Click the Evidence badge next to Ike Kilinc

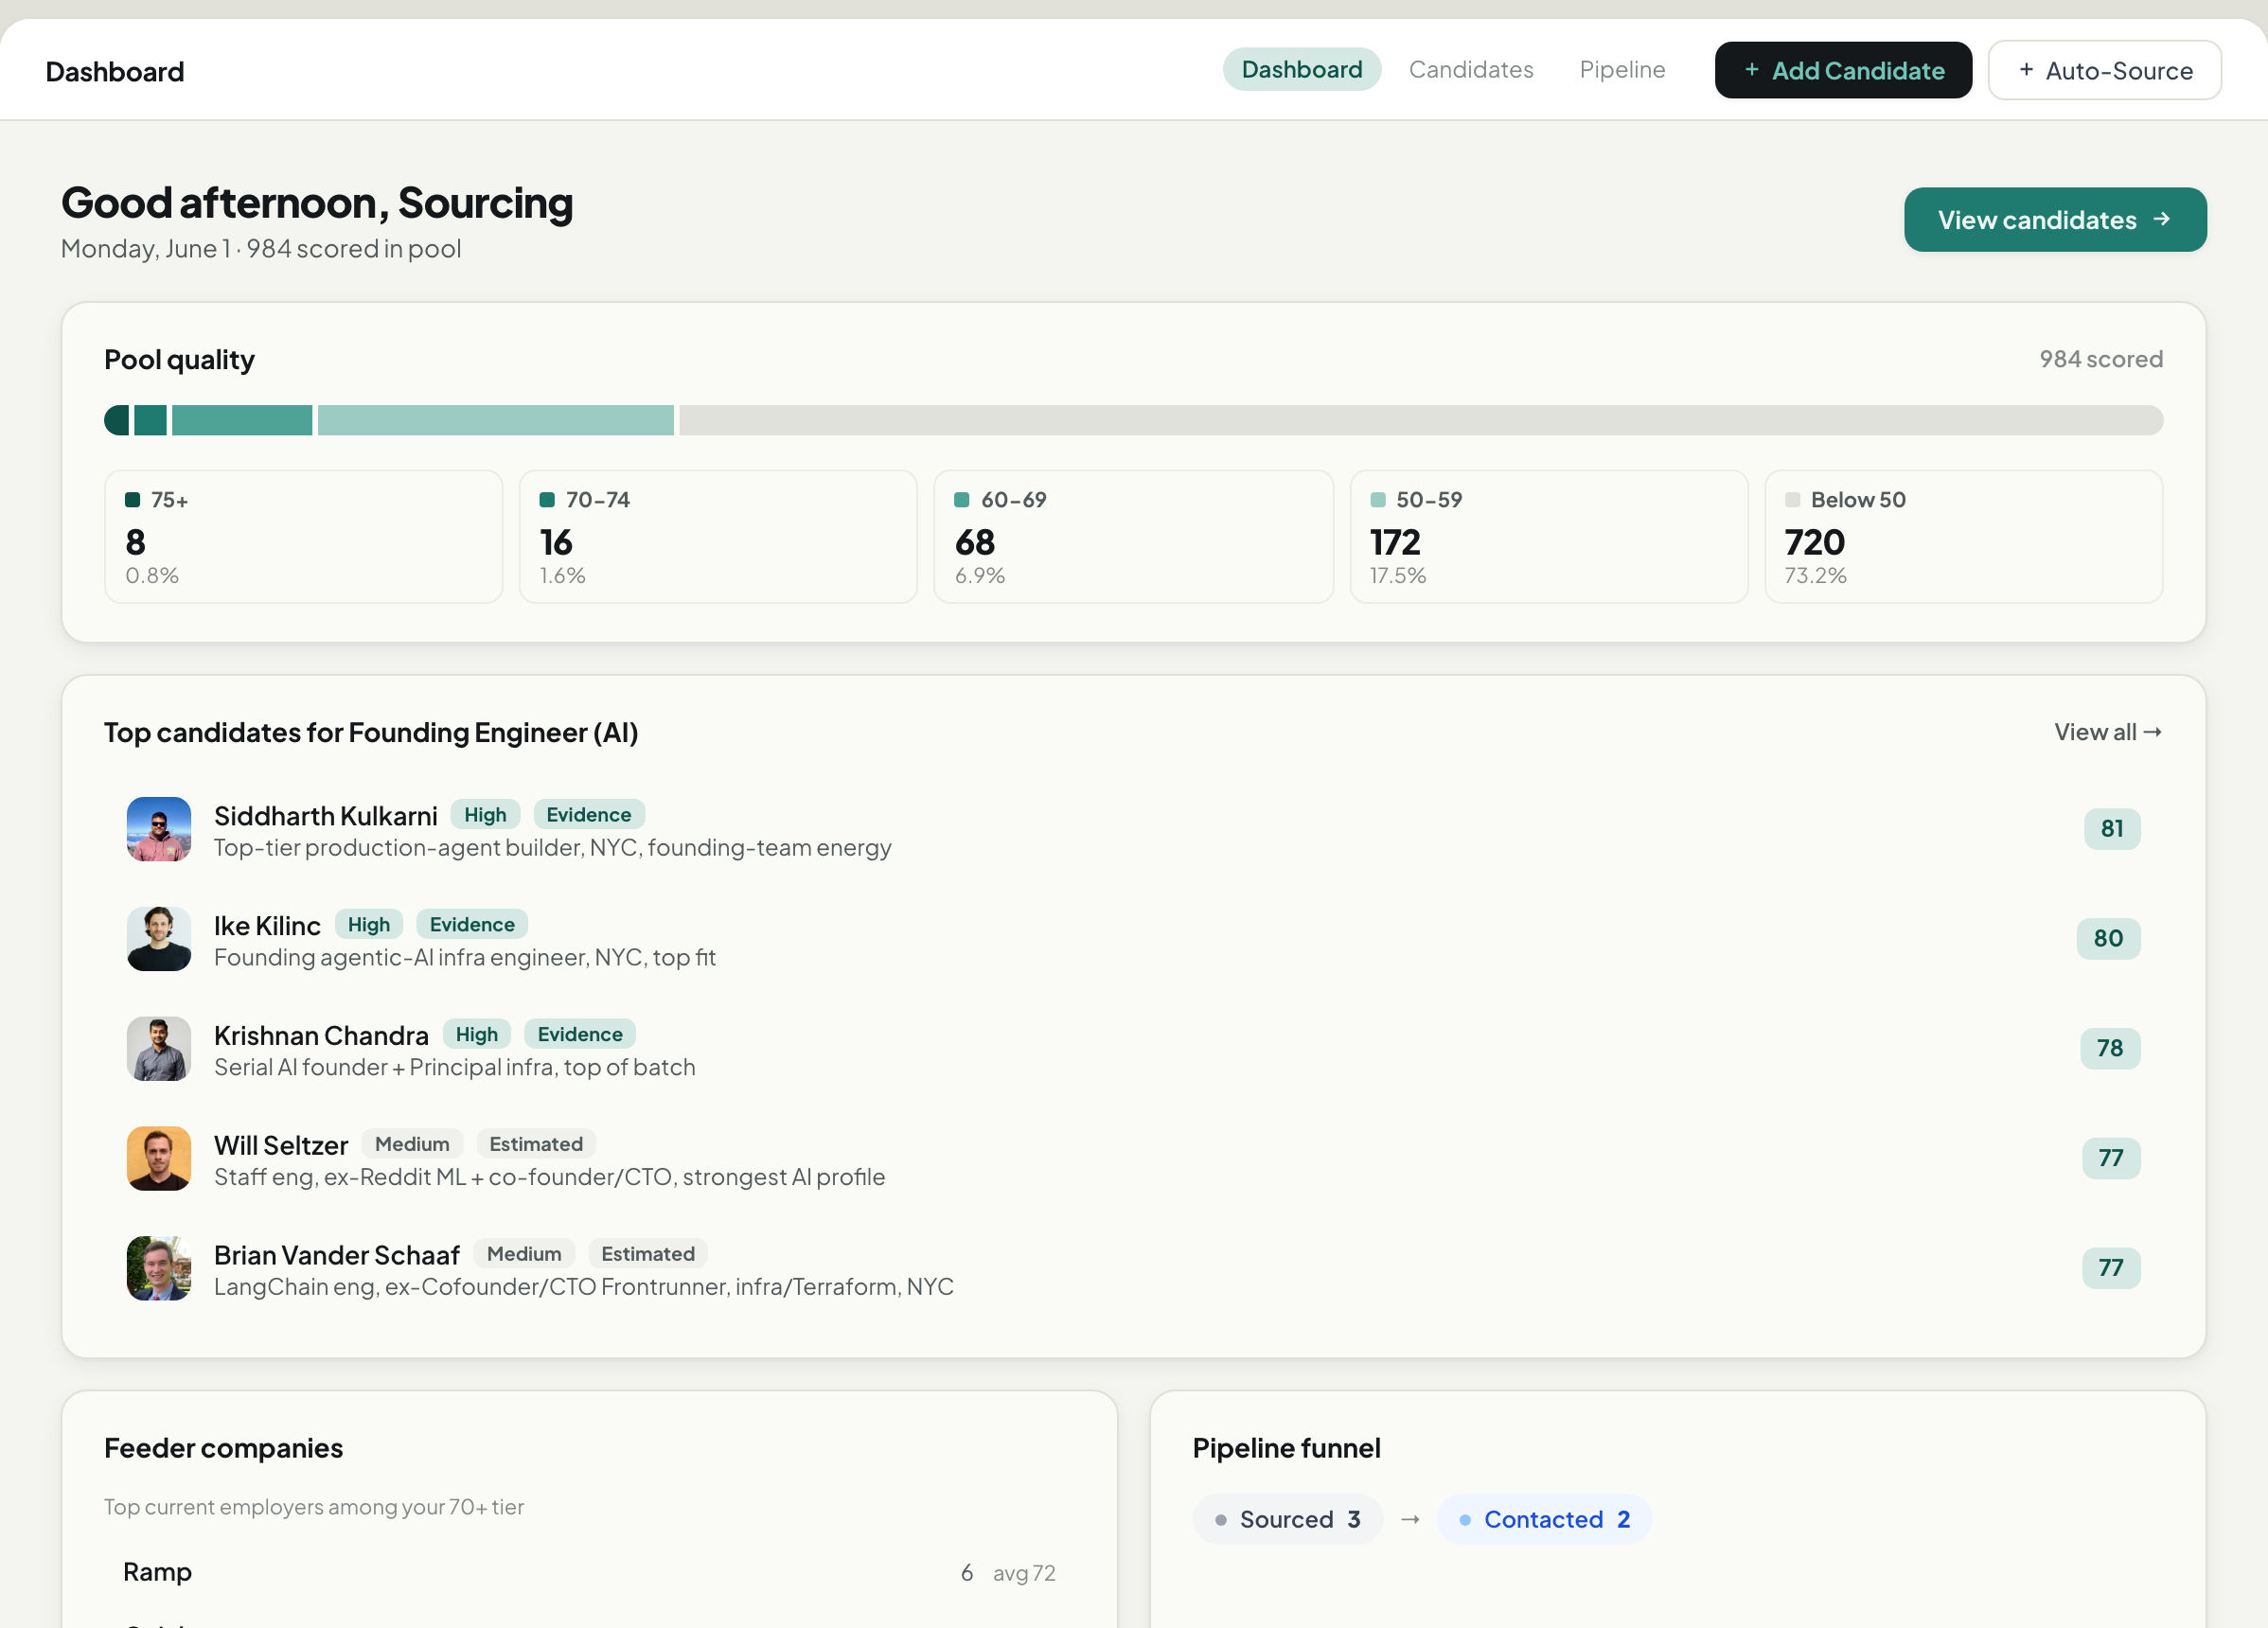pyautogui.click(x=472, y=924)
